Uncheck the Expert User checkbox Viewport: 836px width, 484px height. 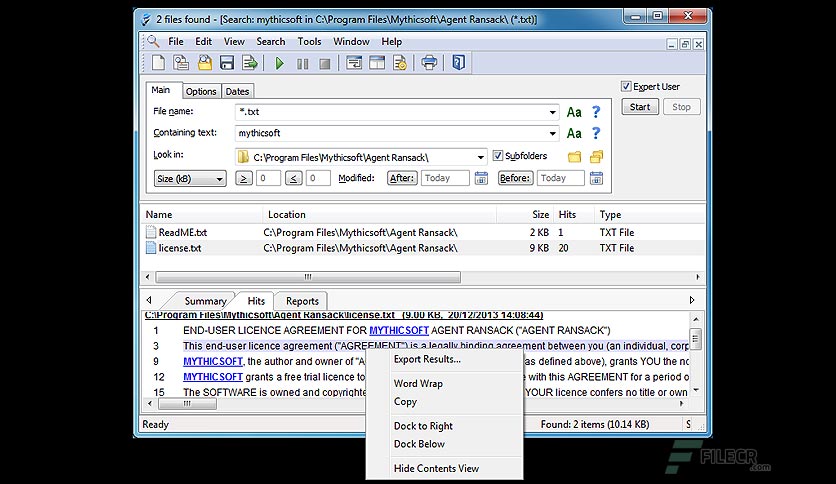pyautogui.click(x=626, y=86)
